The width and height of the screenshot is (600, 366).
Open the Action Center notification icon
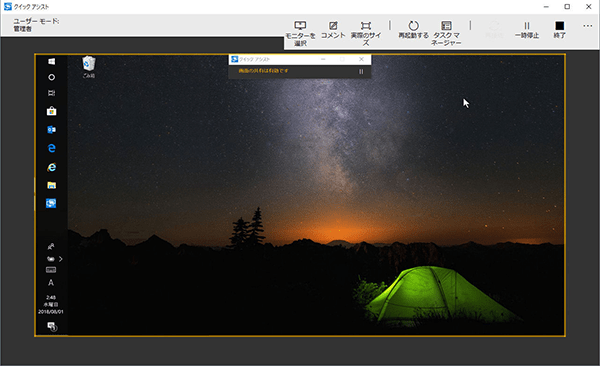tap(52, 327)
